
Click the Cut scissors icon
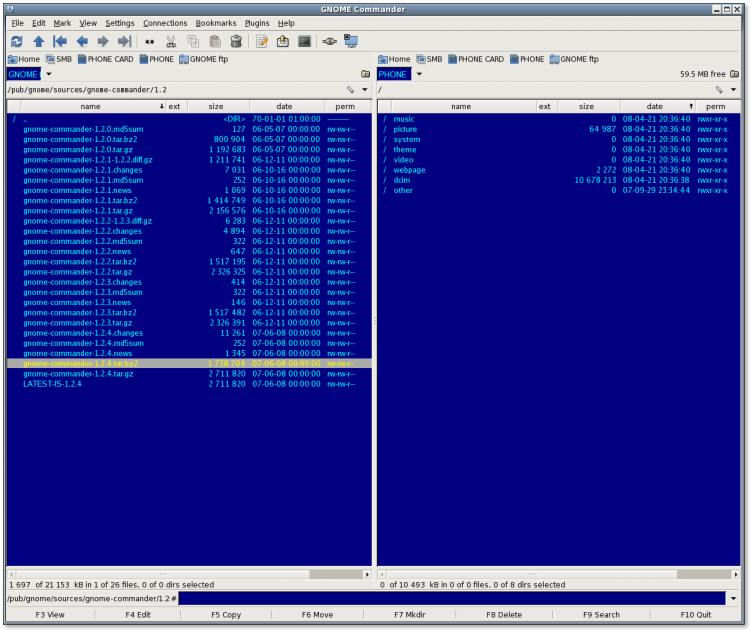pyautogui.click(x=171, y=41)
